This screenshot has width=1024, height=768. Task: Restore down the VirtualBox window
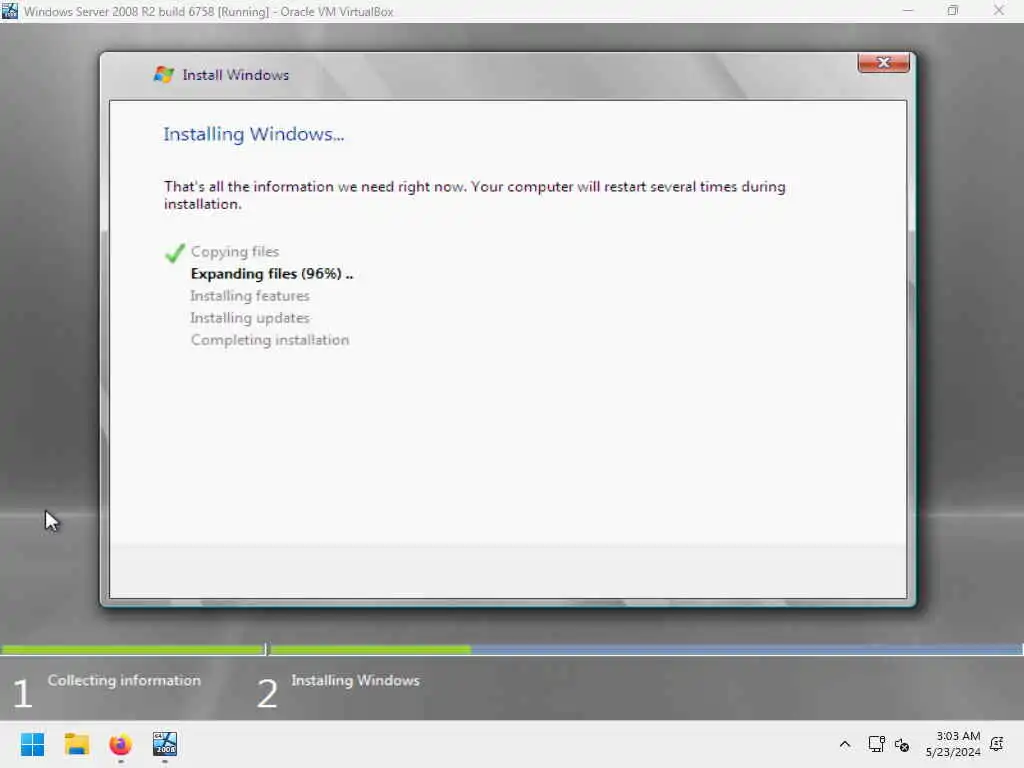(x=953, y=11)
